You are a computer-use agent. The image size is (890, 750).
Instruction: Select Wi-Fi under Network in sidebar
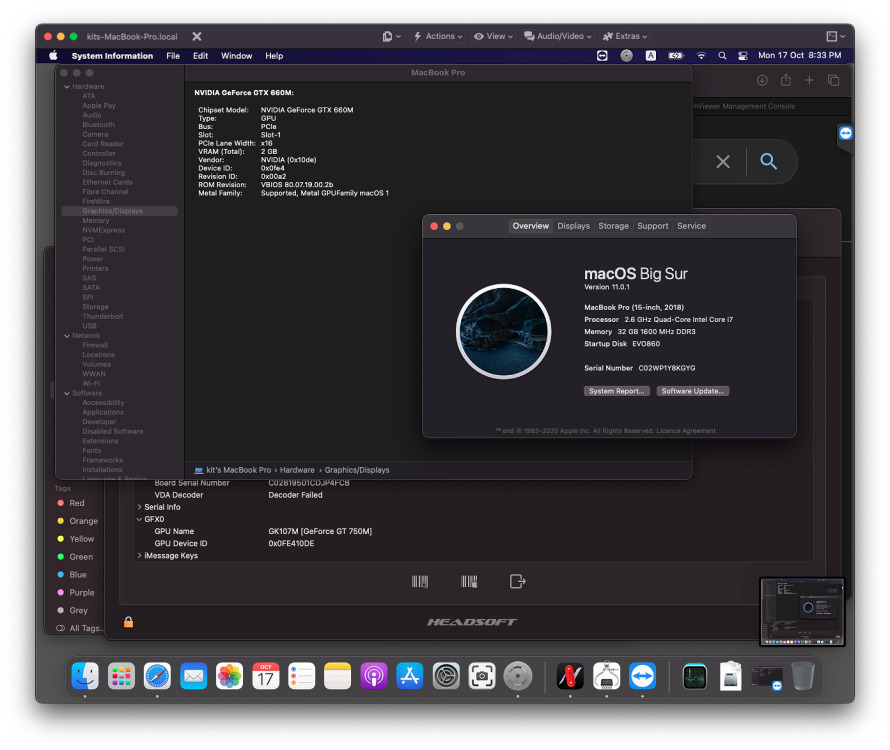point(91,384)
